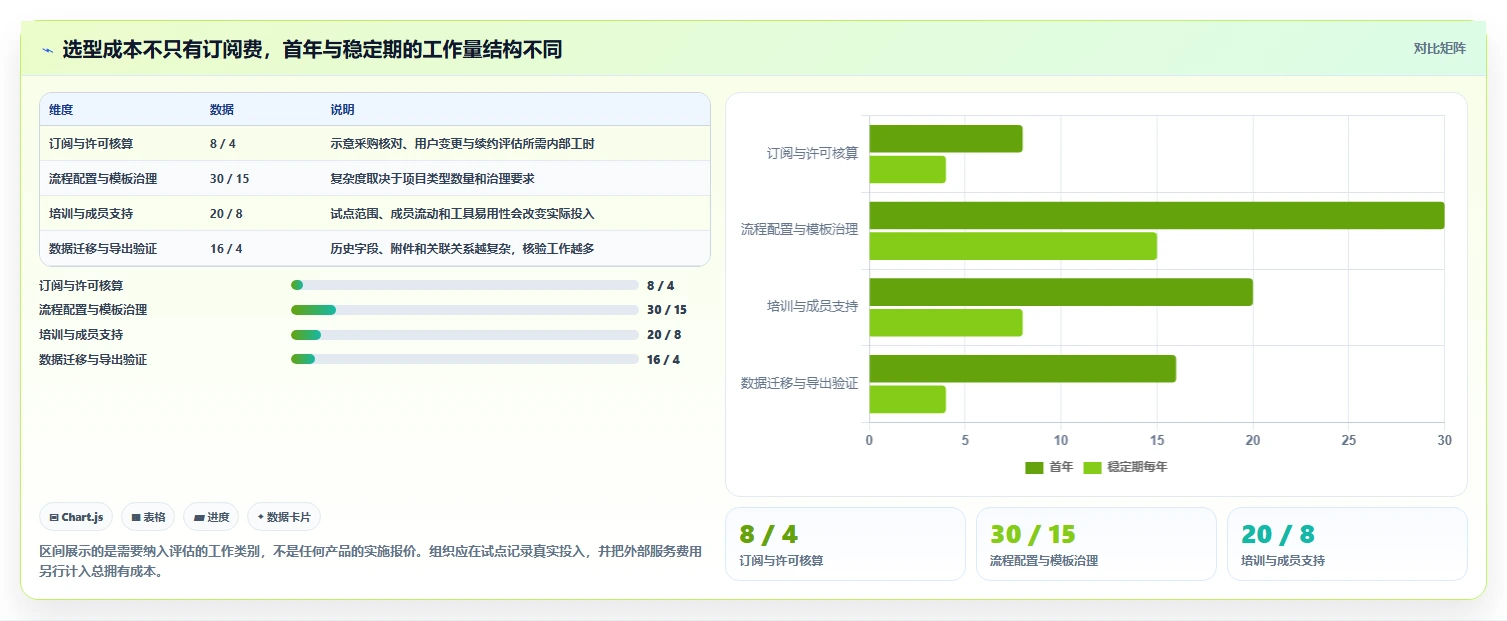
Task: Click progress list value 30 / 15
Action: point(667,310)
